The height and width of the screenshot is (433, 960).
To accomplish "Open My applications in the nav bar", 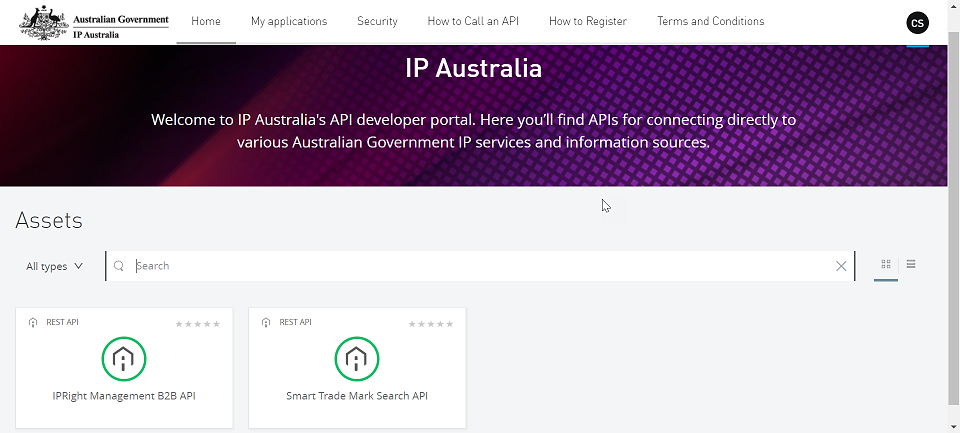I will (289, 21).
